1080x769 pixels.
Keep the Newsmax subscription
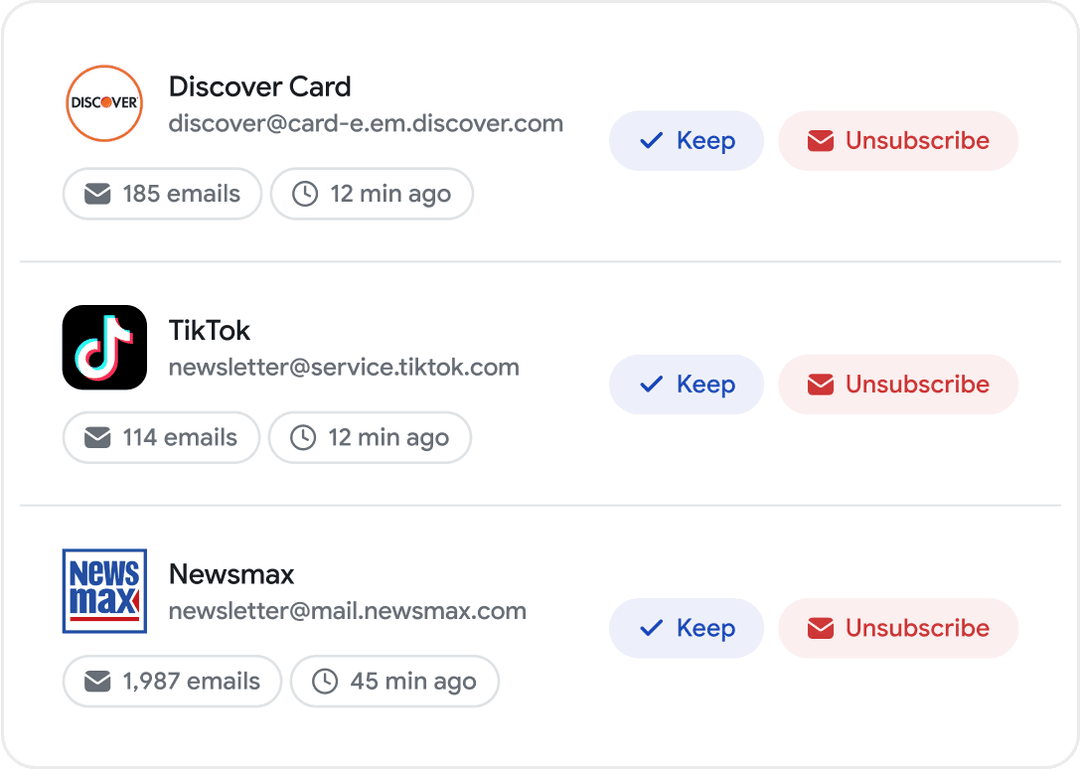(686, 628)
